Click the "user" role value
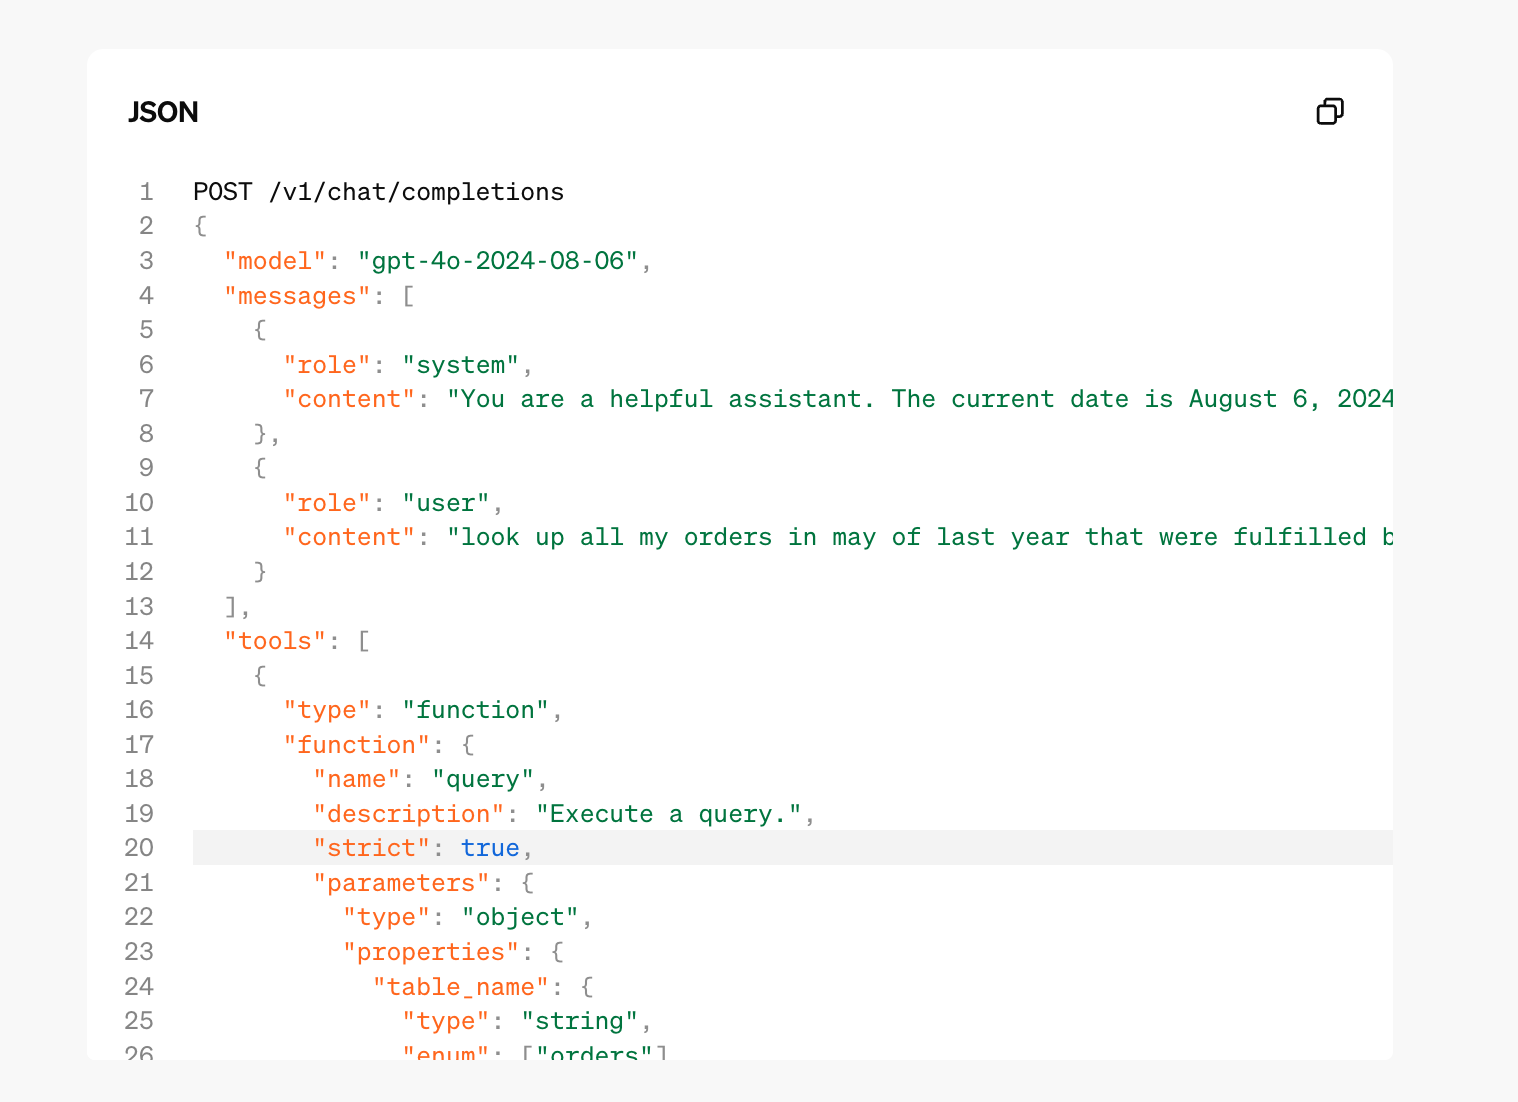This screenshot has height=1102, width=1518. coord(446,503)
